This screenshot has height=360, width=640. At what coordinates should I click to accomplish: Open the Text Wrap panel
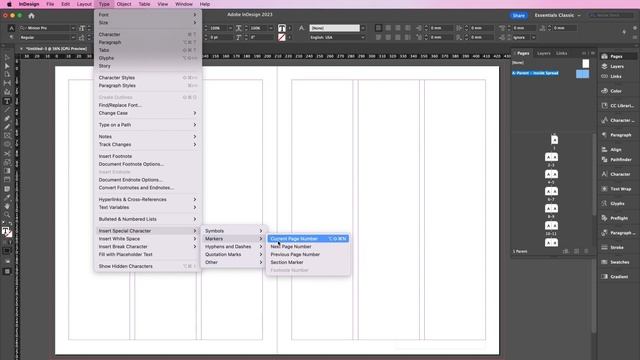(616, 189)
